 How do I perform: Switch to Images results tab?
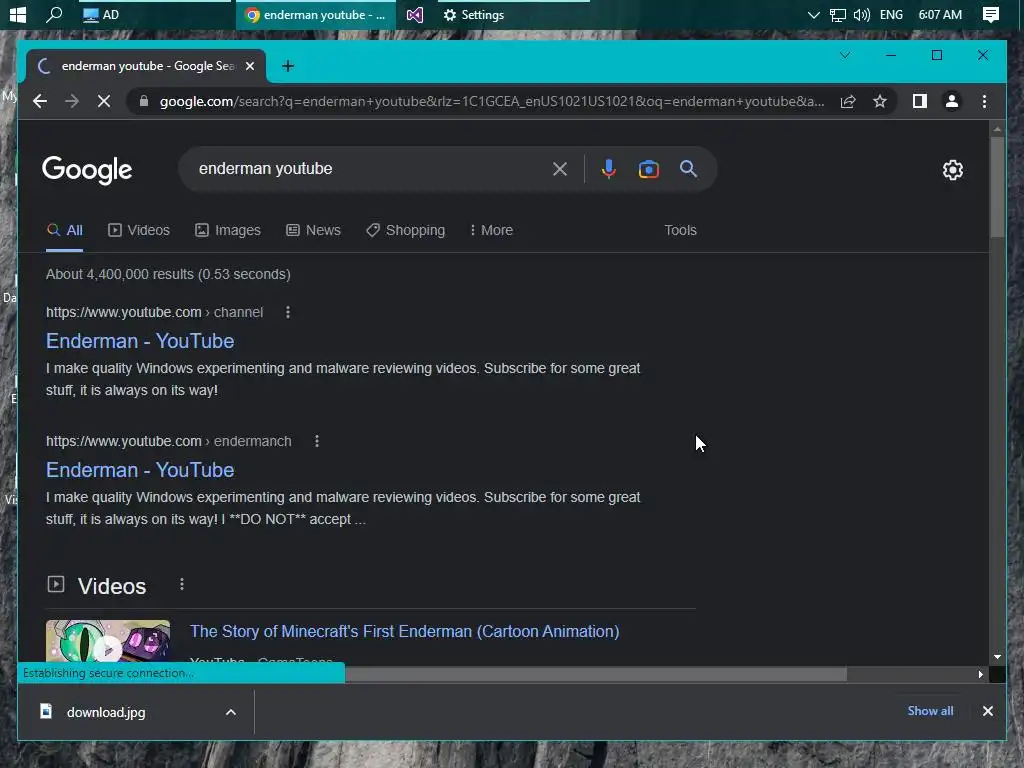pyautogui.click(x=227, y=231)
